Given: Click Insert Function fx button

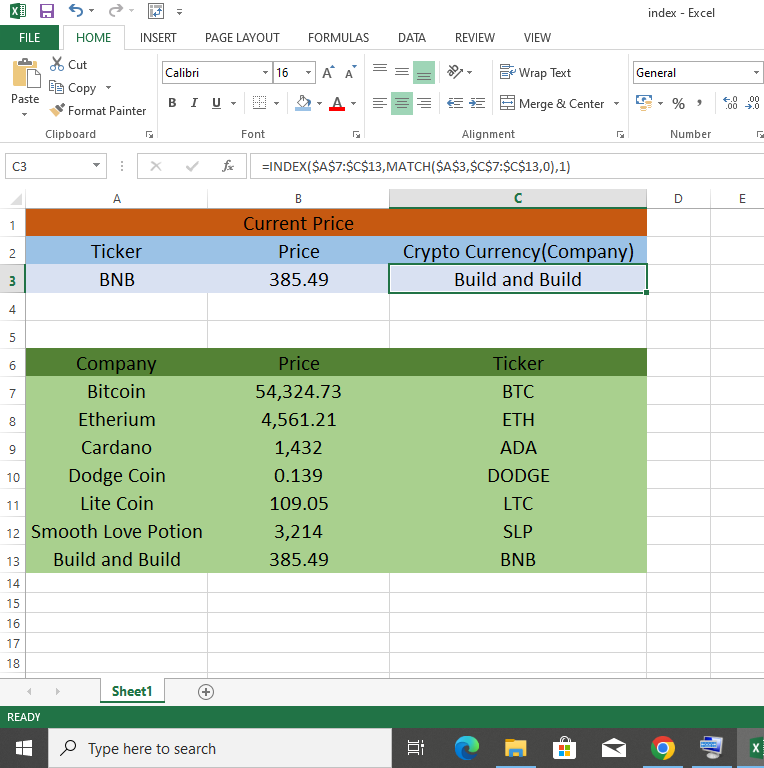Looking at the screenshot, I should (x=228, y=166).
